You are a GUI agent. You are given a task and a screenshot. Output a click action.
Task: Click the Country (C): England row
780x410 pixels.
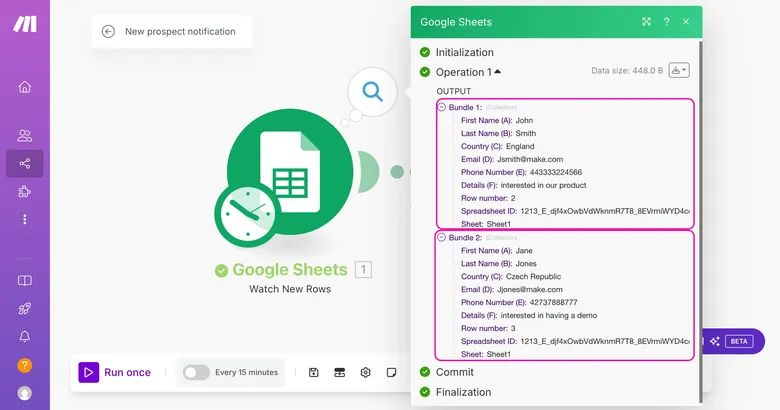pyautogui.click(x=497, y=146)
